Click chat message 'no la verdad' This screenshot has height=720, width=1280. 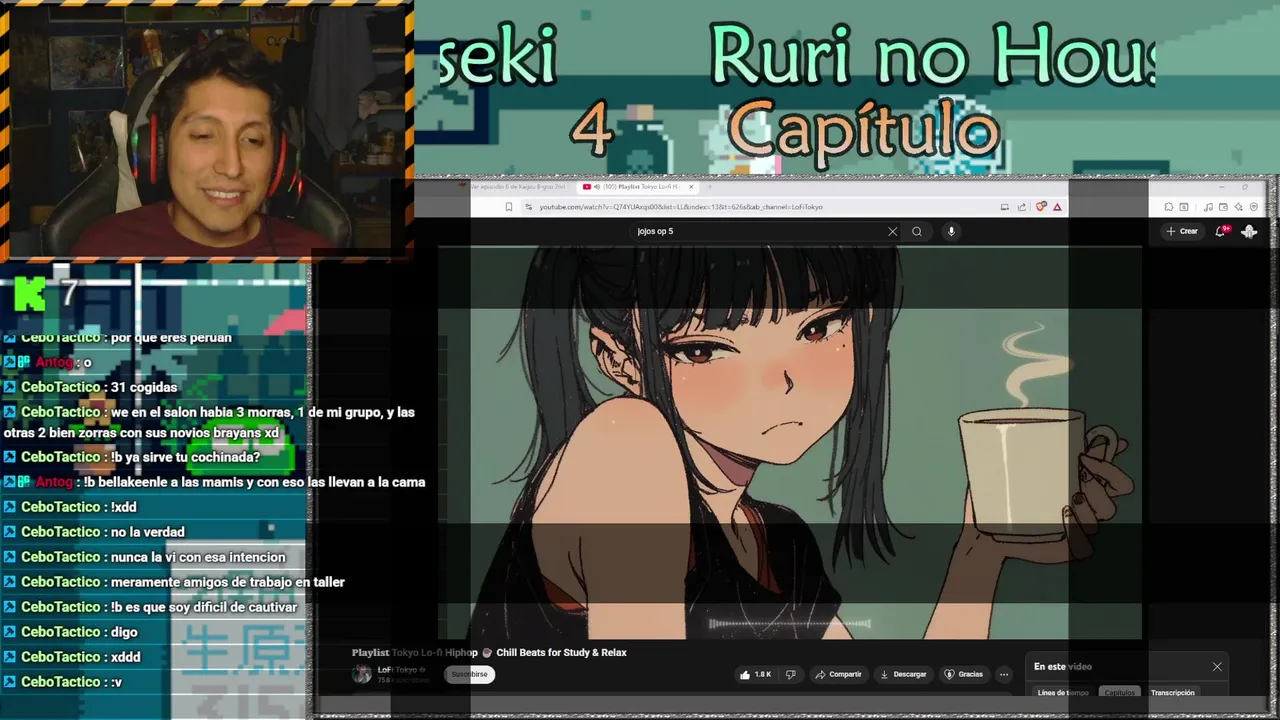tap(148, 532)
